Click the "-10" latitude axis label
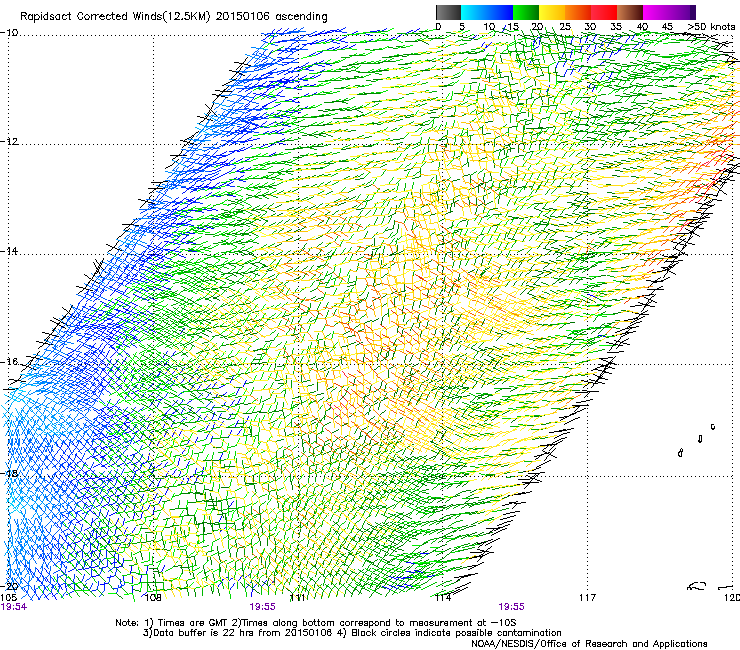Image resolution: width=740 pixels, height=650 pixels. point(9,32)
